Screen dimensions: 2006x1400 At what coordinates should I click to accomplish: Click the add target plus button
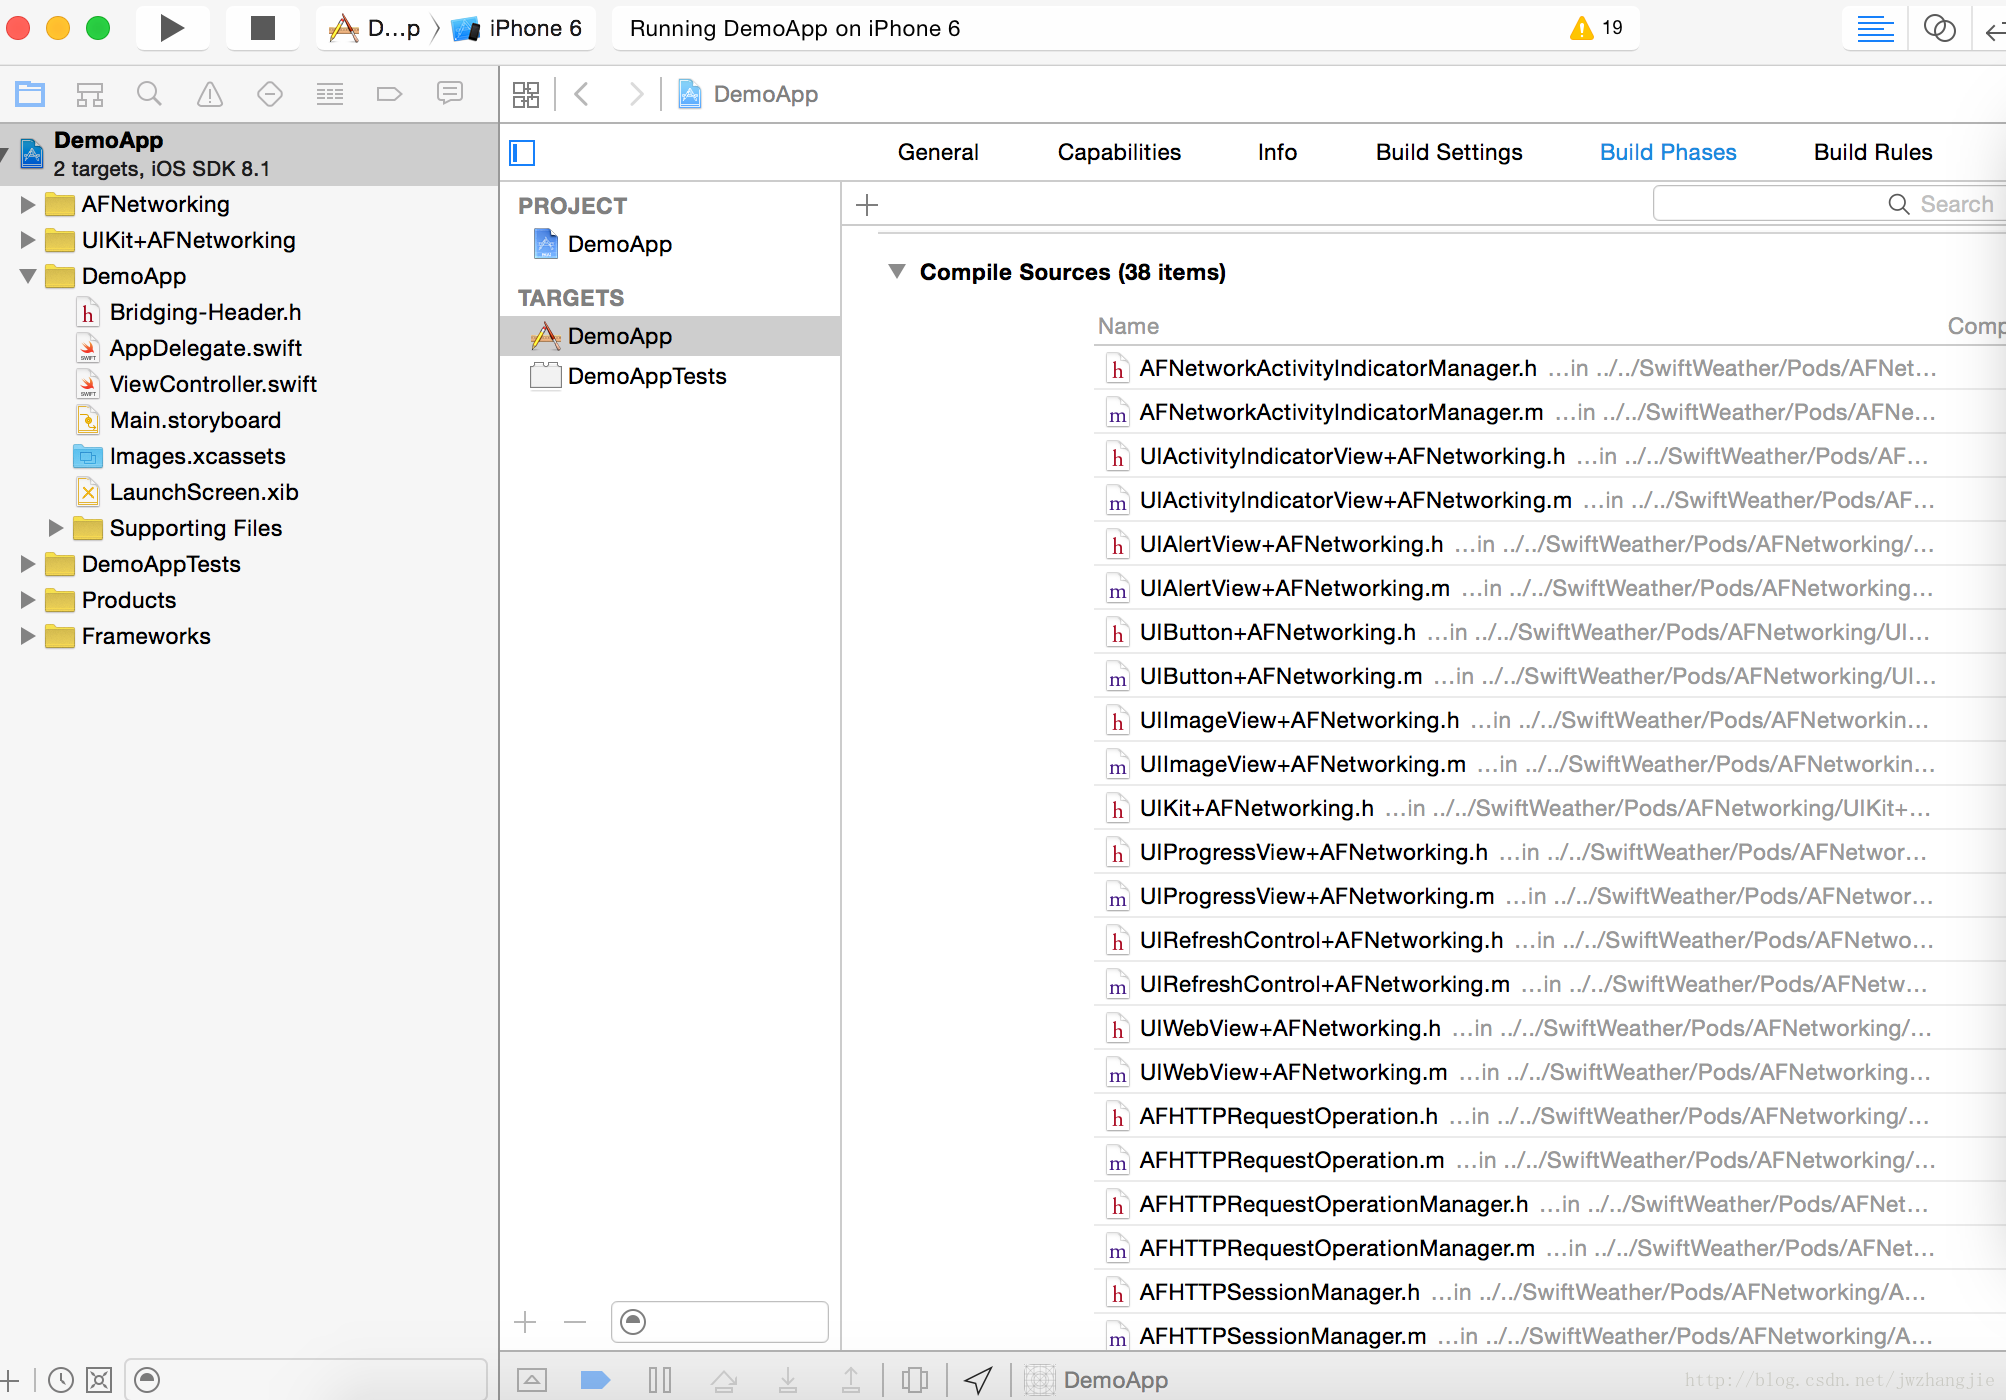(525, 1322)
